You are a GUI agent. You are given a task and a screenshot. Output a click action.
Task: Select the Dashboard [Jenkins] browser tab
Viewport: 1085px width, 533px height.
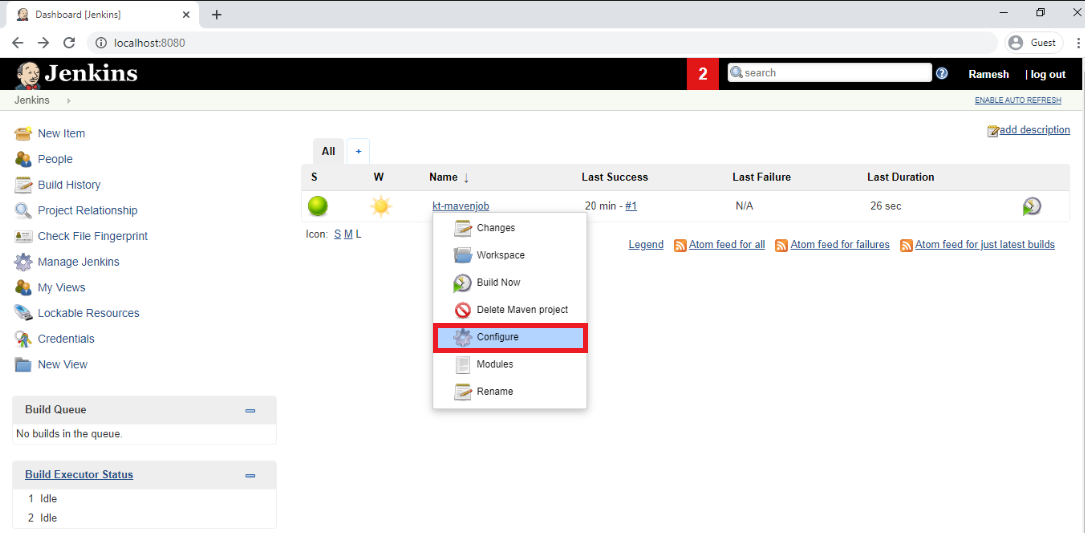click(x=104, y=15)
